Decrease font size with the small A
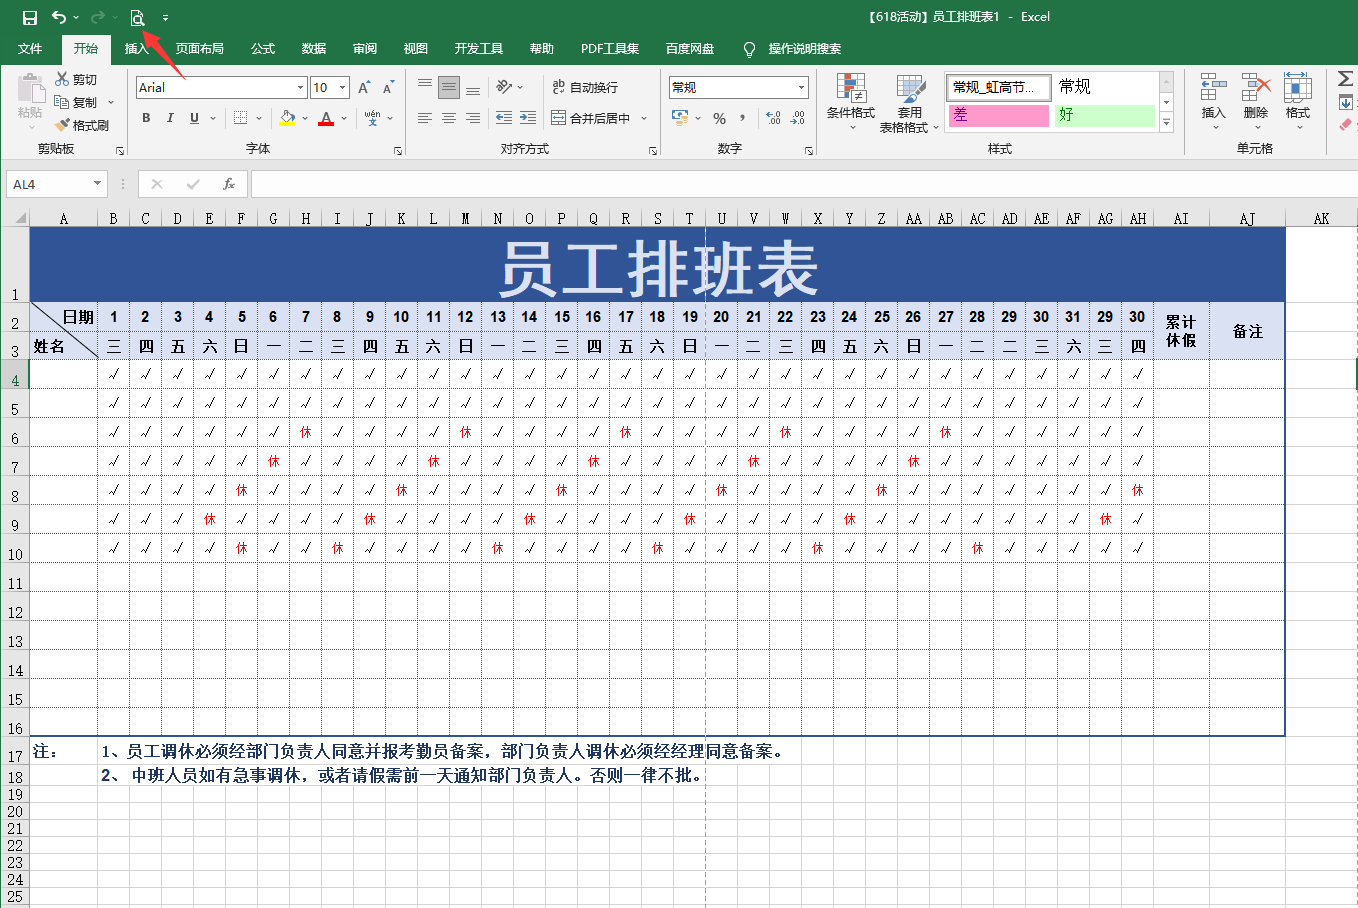This screenshot has height=908, width=1358. (x=388, y=88)
